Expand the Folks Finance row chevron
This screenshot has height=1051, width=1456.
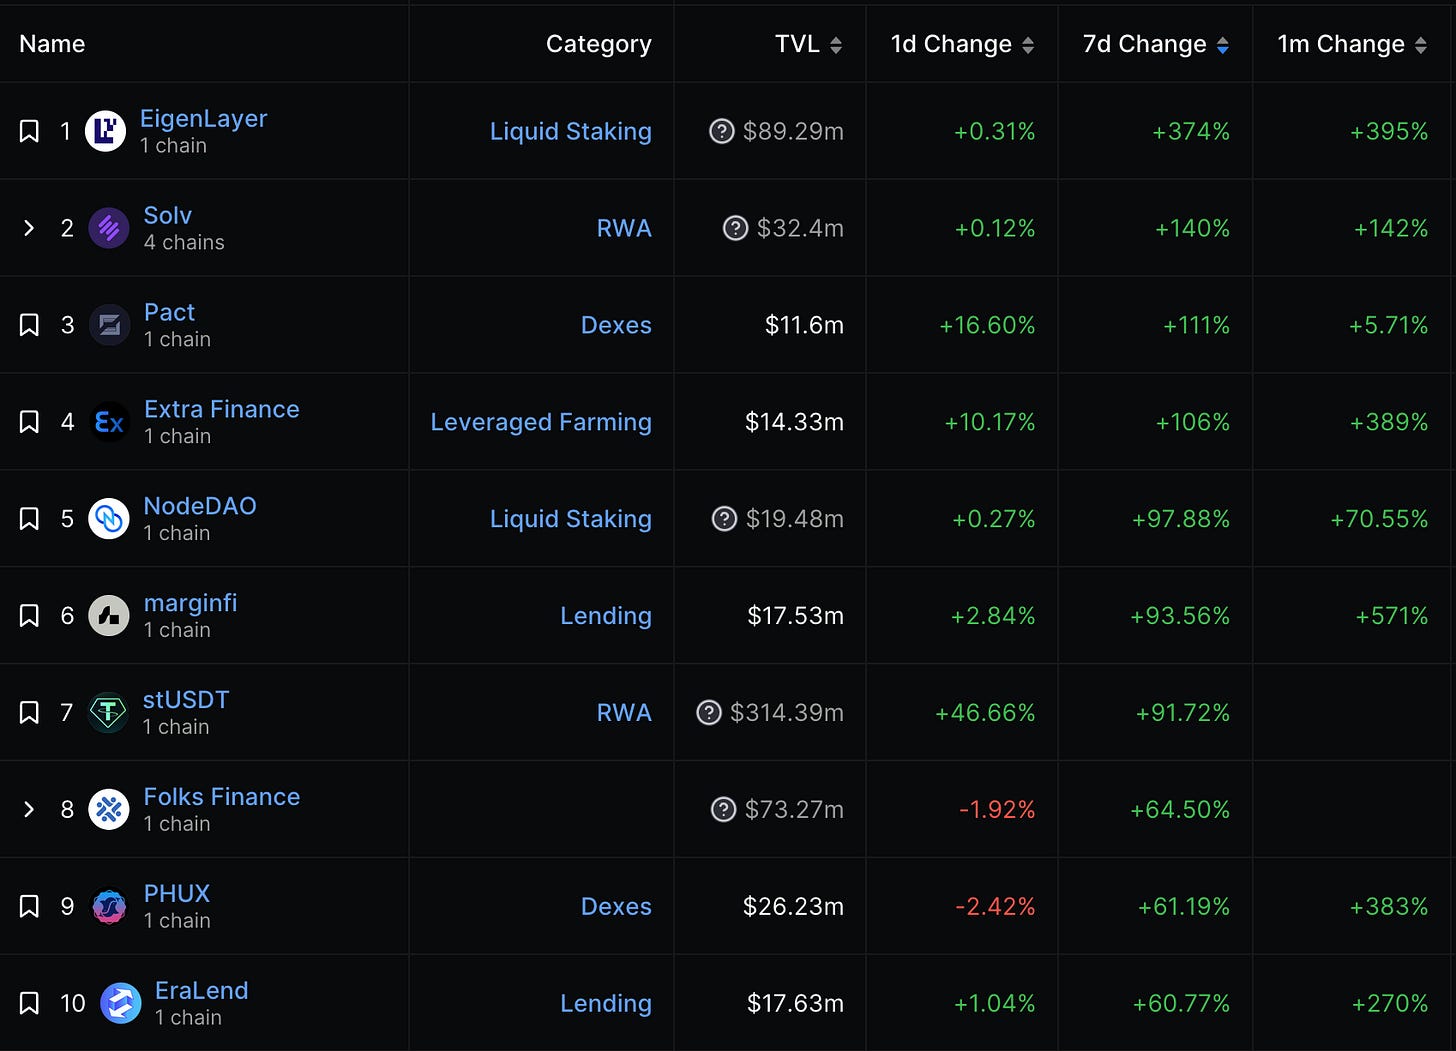tap(29, 809)
